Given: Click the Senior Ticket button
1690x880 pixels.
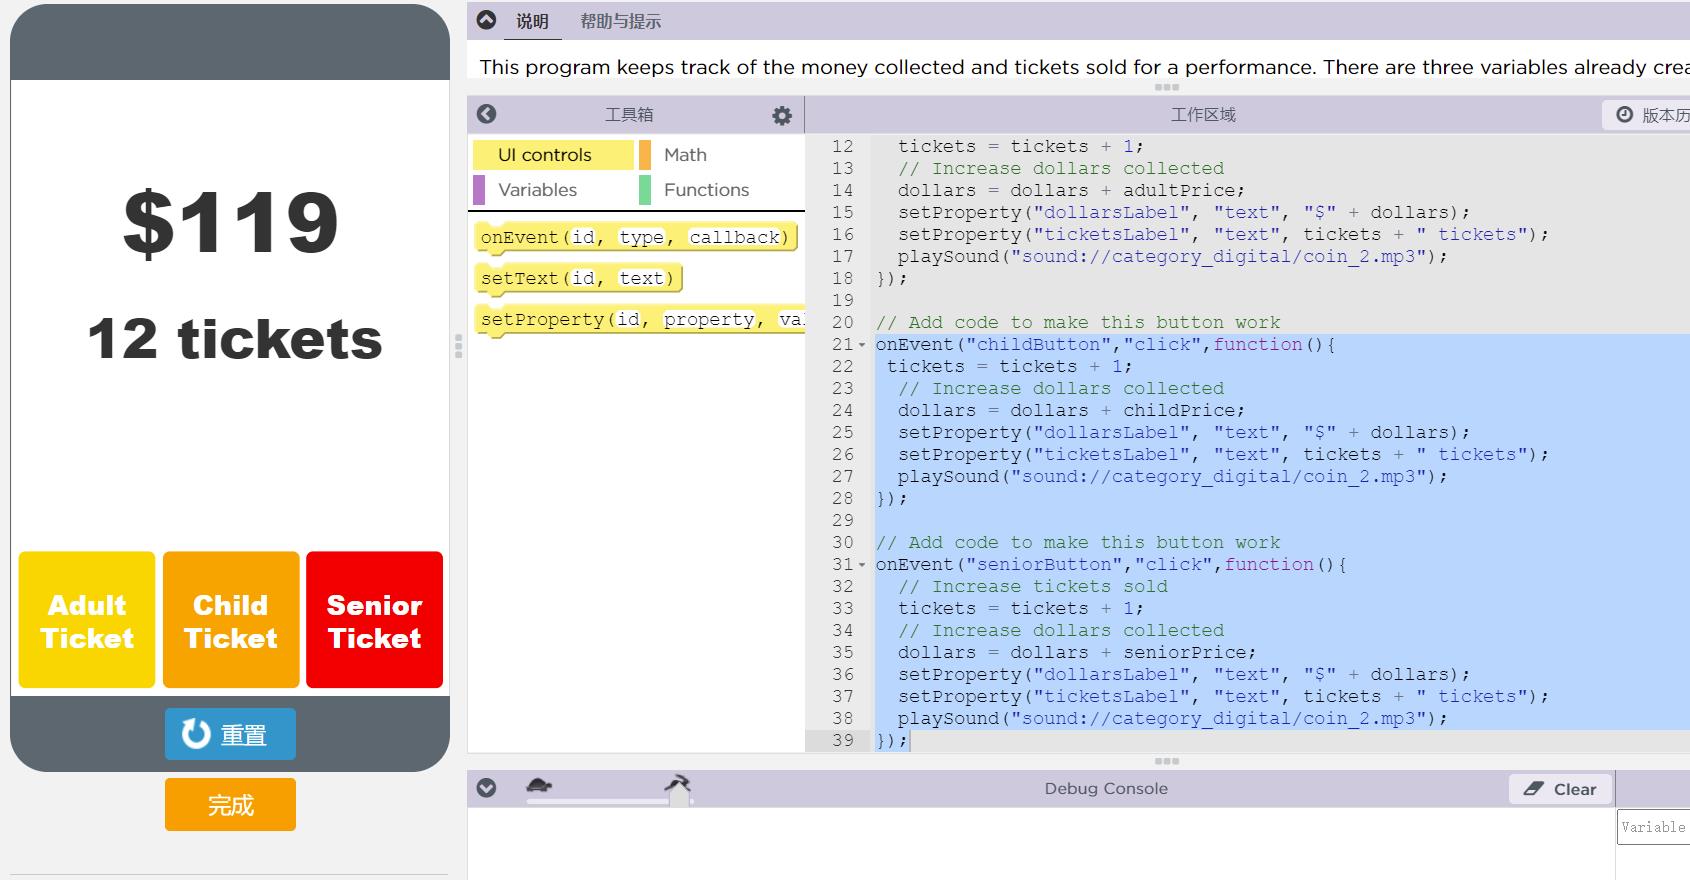Looking at the screenshot, I should [374, 620].
